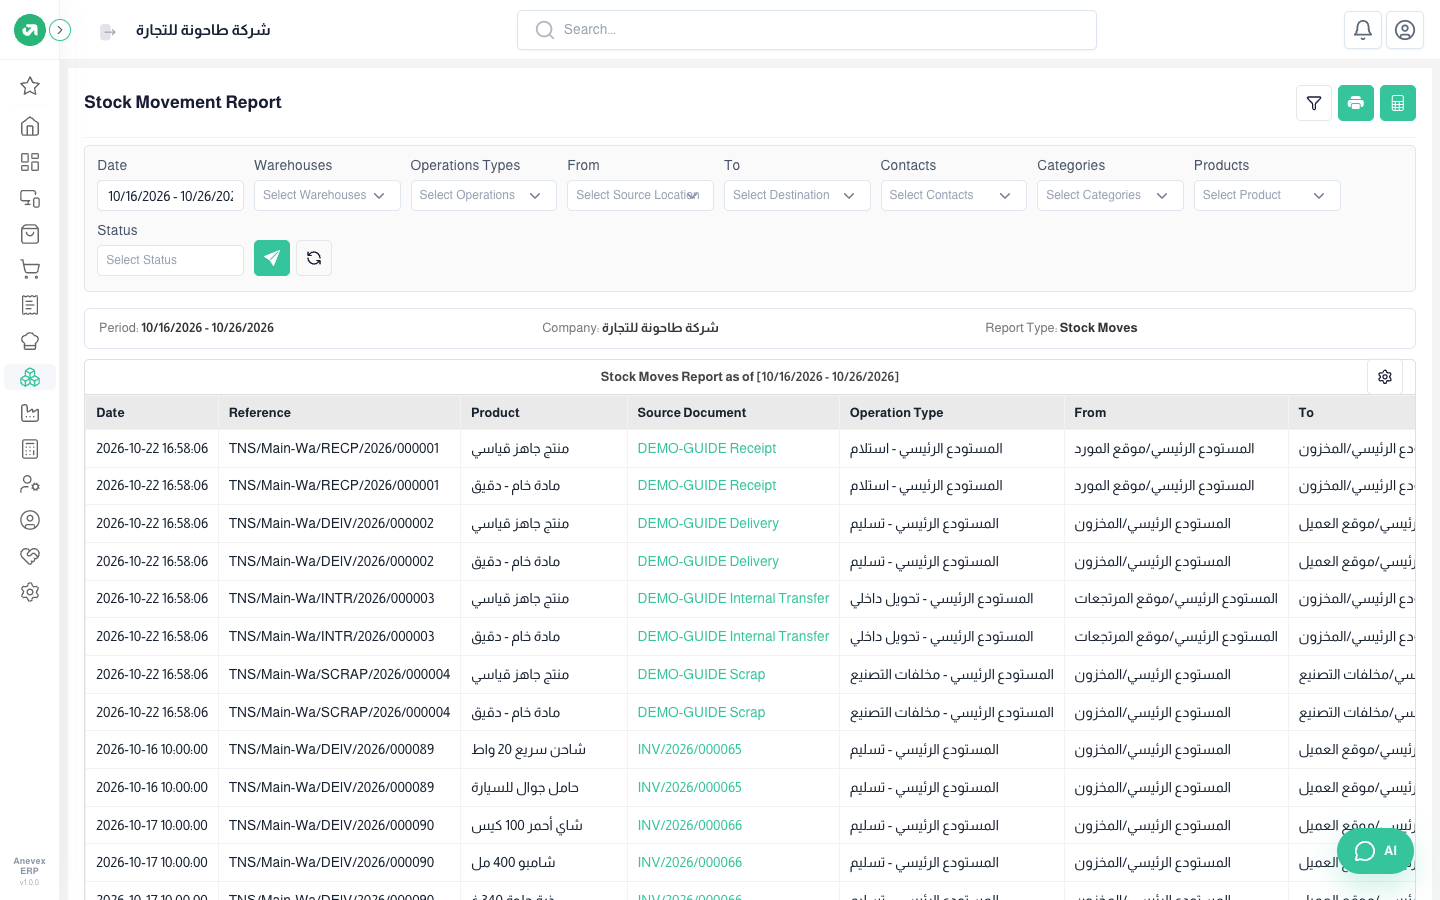
Task: Expand the sidebar using the chevron arrow
Action: pyautogui.click(x=60, y=30)
